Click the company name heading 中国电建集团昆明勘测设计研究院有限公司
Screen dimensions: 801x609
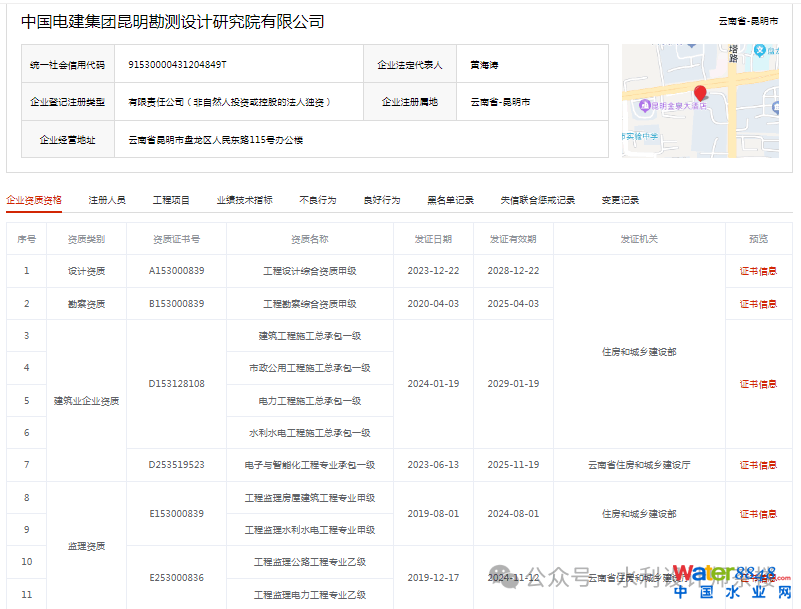click(173, 22)
